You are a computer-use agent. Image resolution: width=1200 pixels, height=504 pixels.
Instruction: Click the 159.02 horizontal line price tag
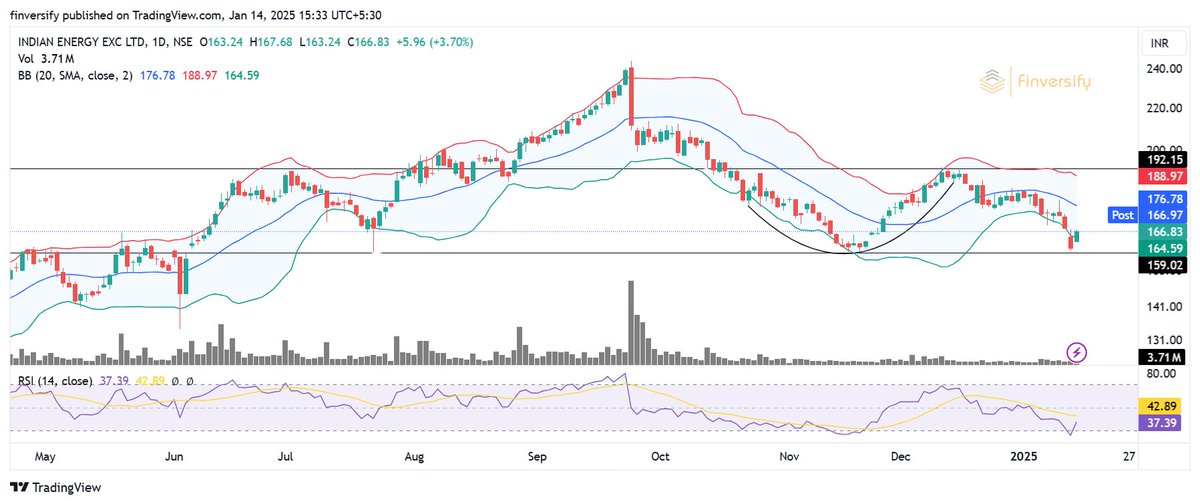pos(1161,265)
